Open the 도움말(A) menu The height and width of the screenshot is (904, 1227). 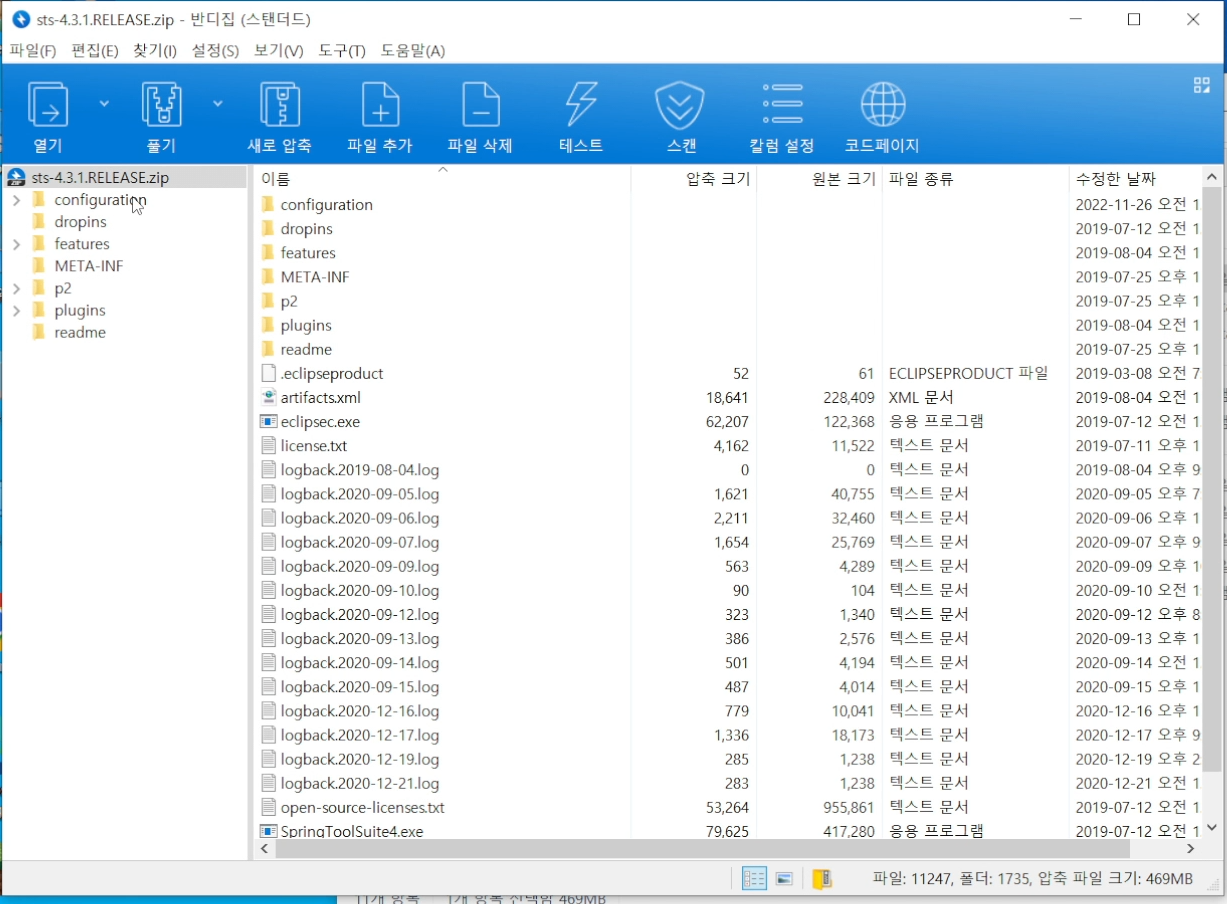[413, 50]
